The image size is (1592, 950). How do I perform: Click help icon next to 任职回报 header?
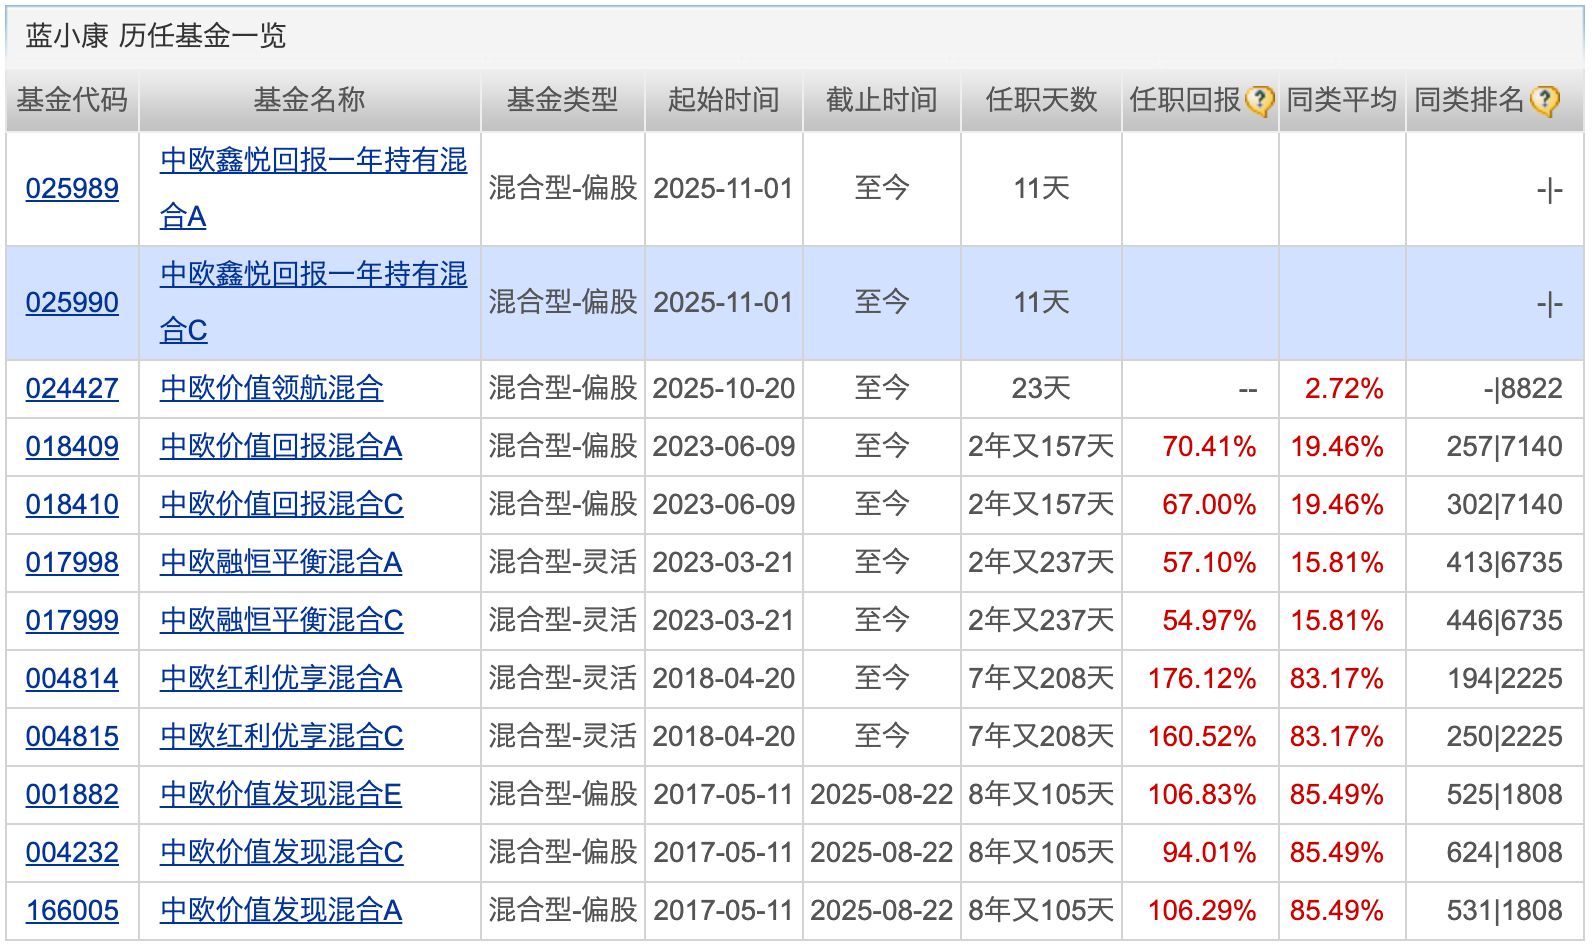[1259, 101]
